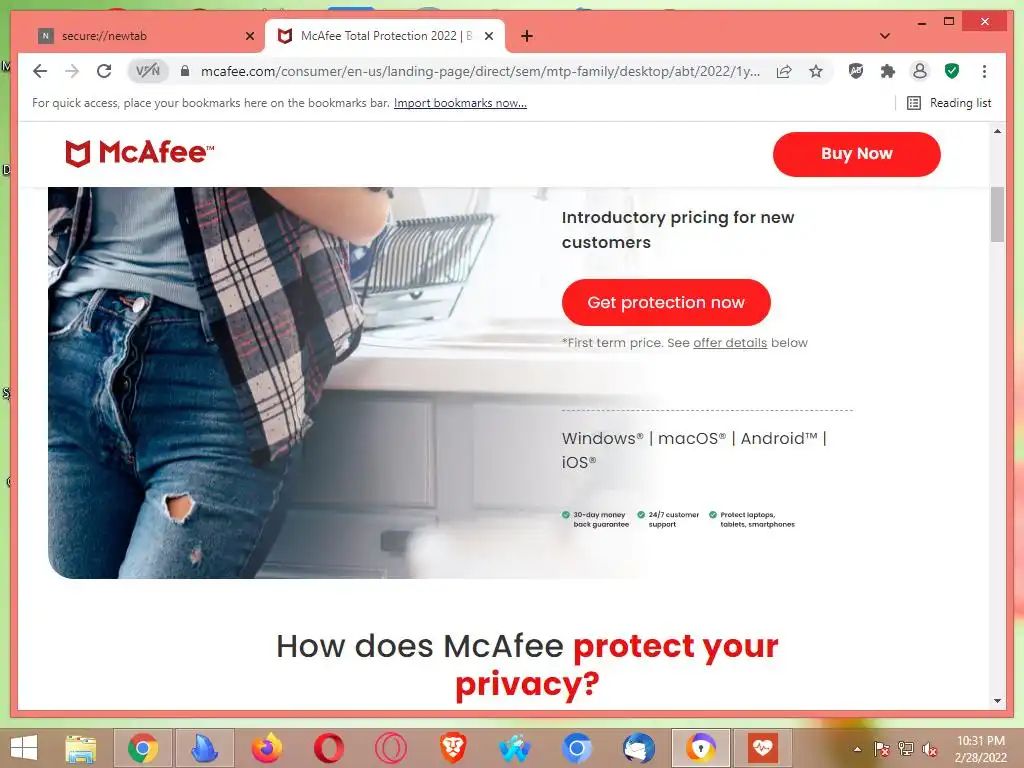The height and width of the screenshot is (768, 1024).
Task: Click Get protection now button
Action: (666, 302)
